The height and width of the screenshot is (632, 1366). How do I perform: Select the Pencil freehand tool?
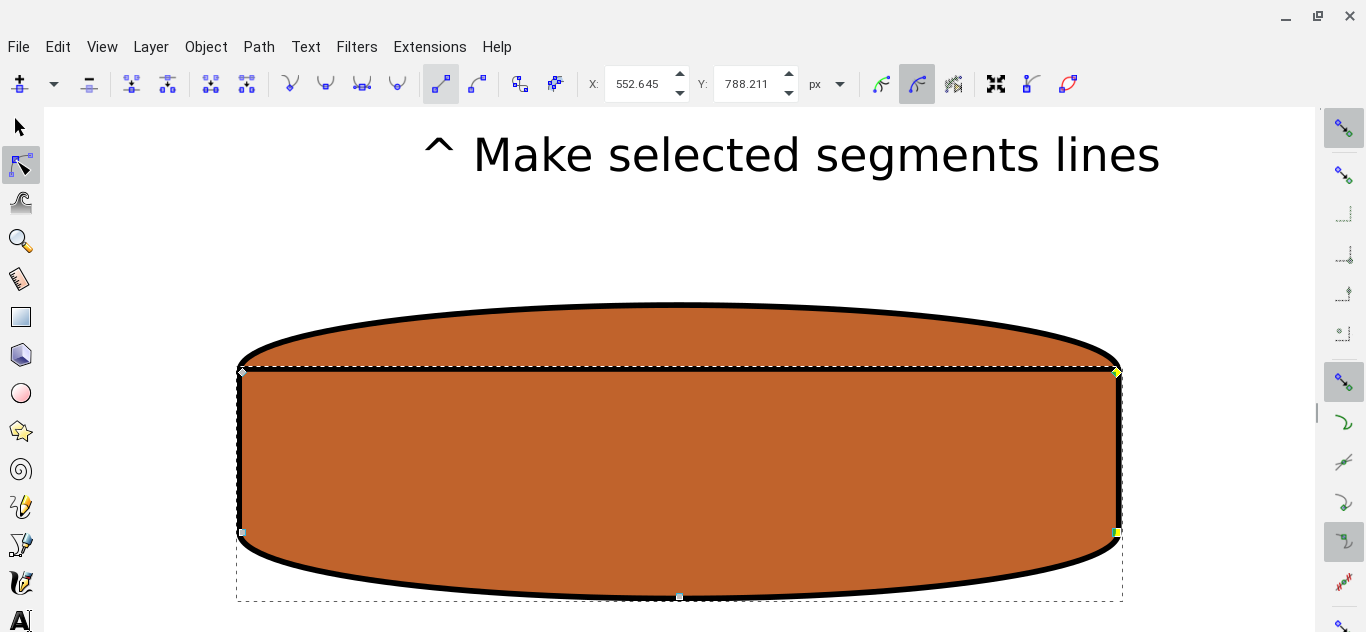coord(21,507)
